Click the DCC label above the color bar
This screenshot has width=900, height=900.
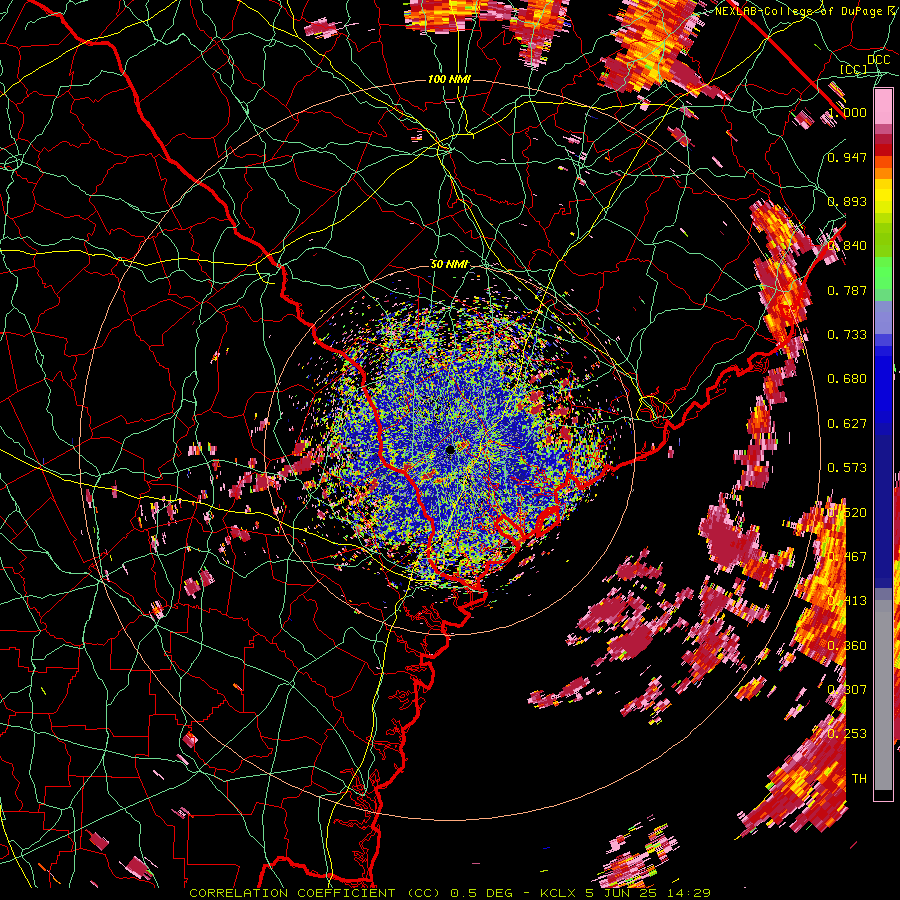point(878,60)
